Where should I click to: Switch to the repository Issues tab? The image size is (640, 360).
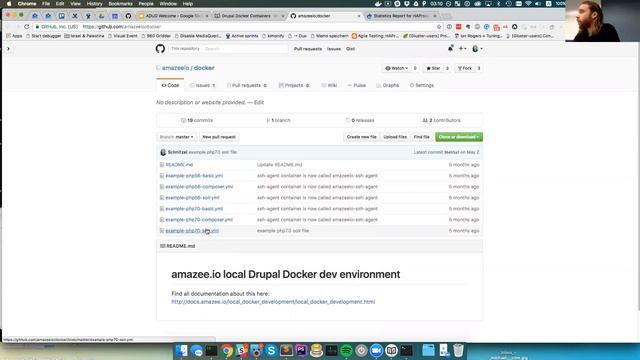(202, 85)
